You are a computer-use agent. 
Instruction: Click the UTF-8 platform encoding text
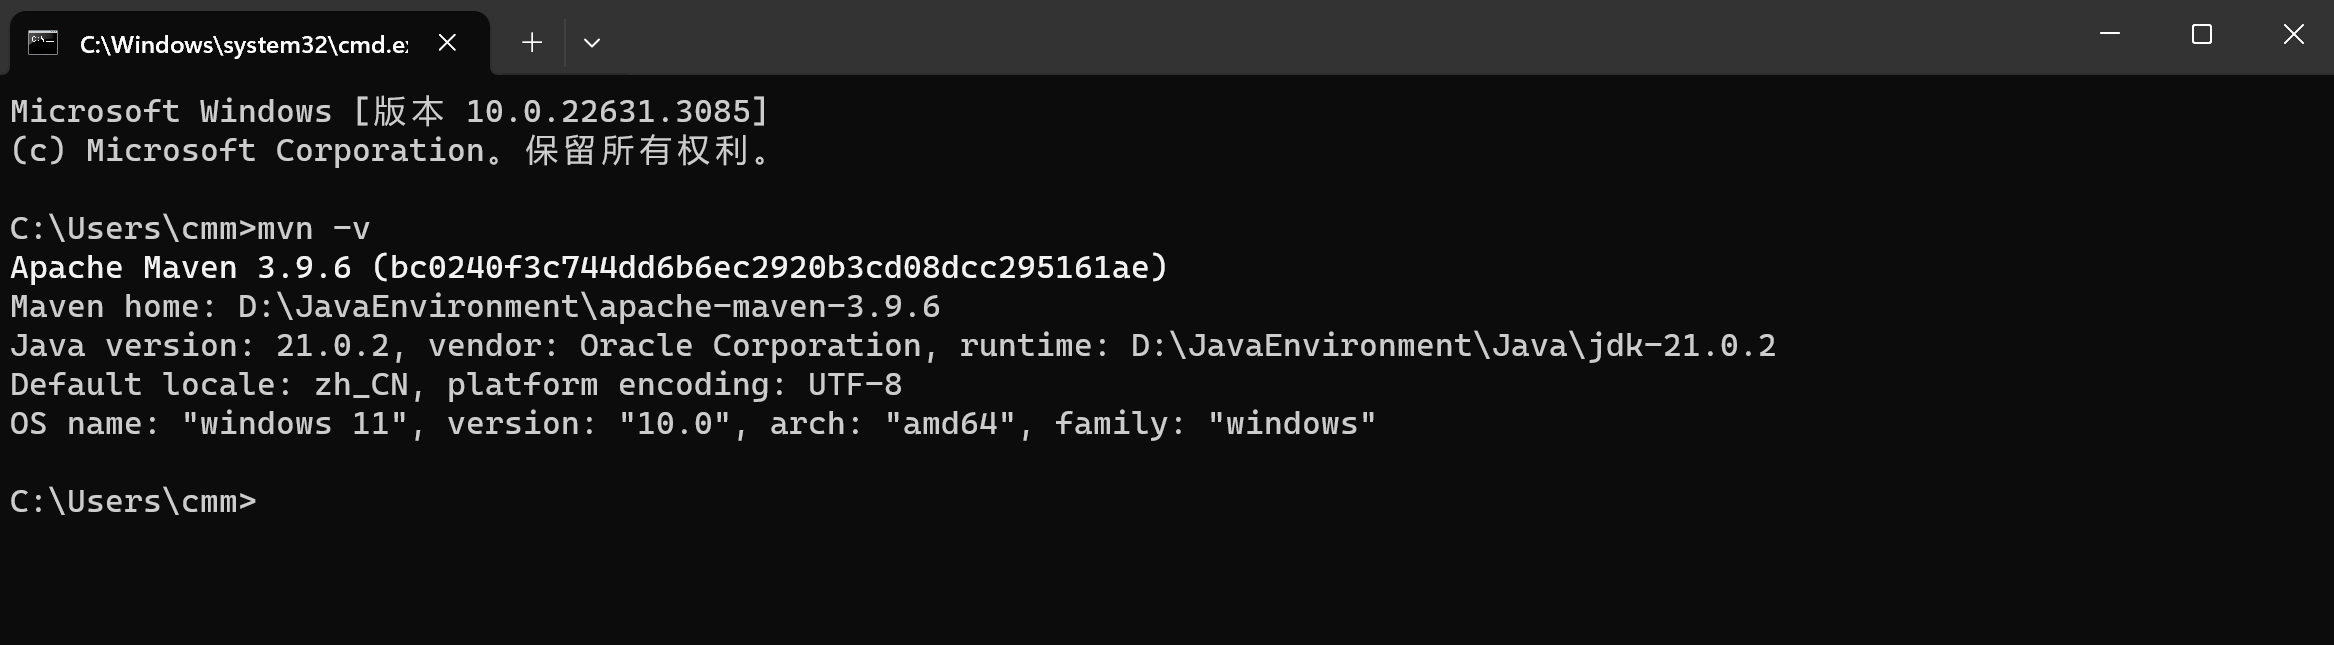[x=855, y=384]
